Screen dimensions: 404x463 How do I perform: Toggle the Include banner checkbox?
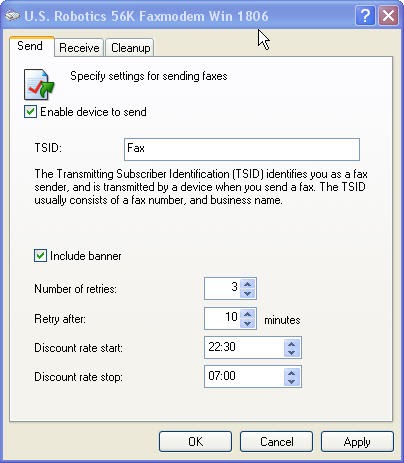point(40,256)
